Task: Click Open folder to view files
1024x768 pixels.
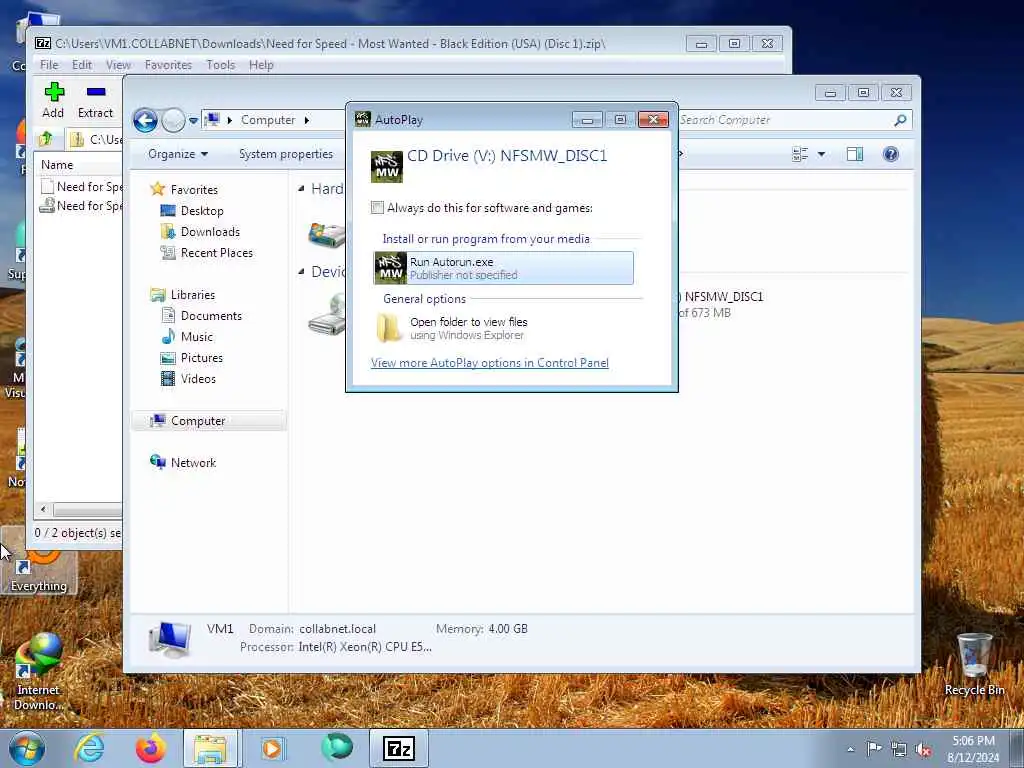Action: tap(504, 328)
